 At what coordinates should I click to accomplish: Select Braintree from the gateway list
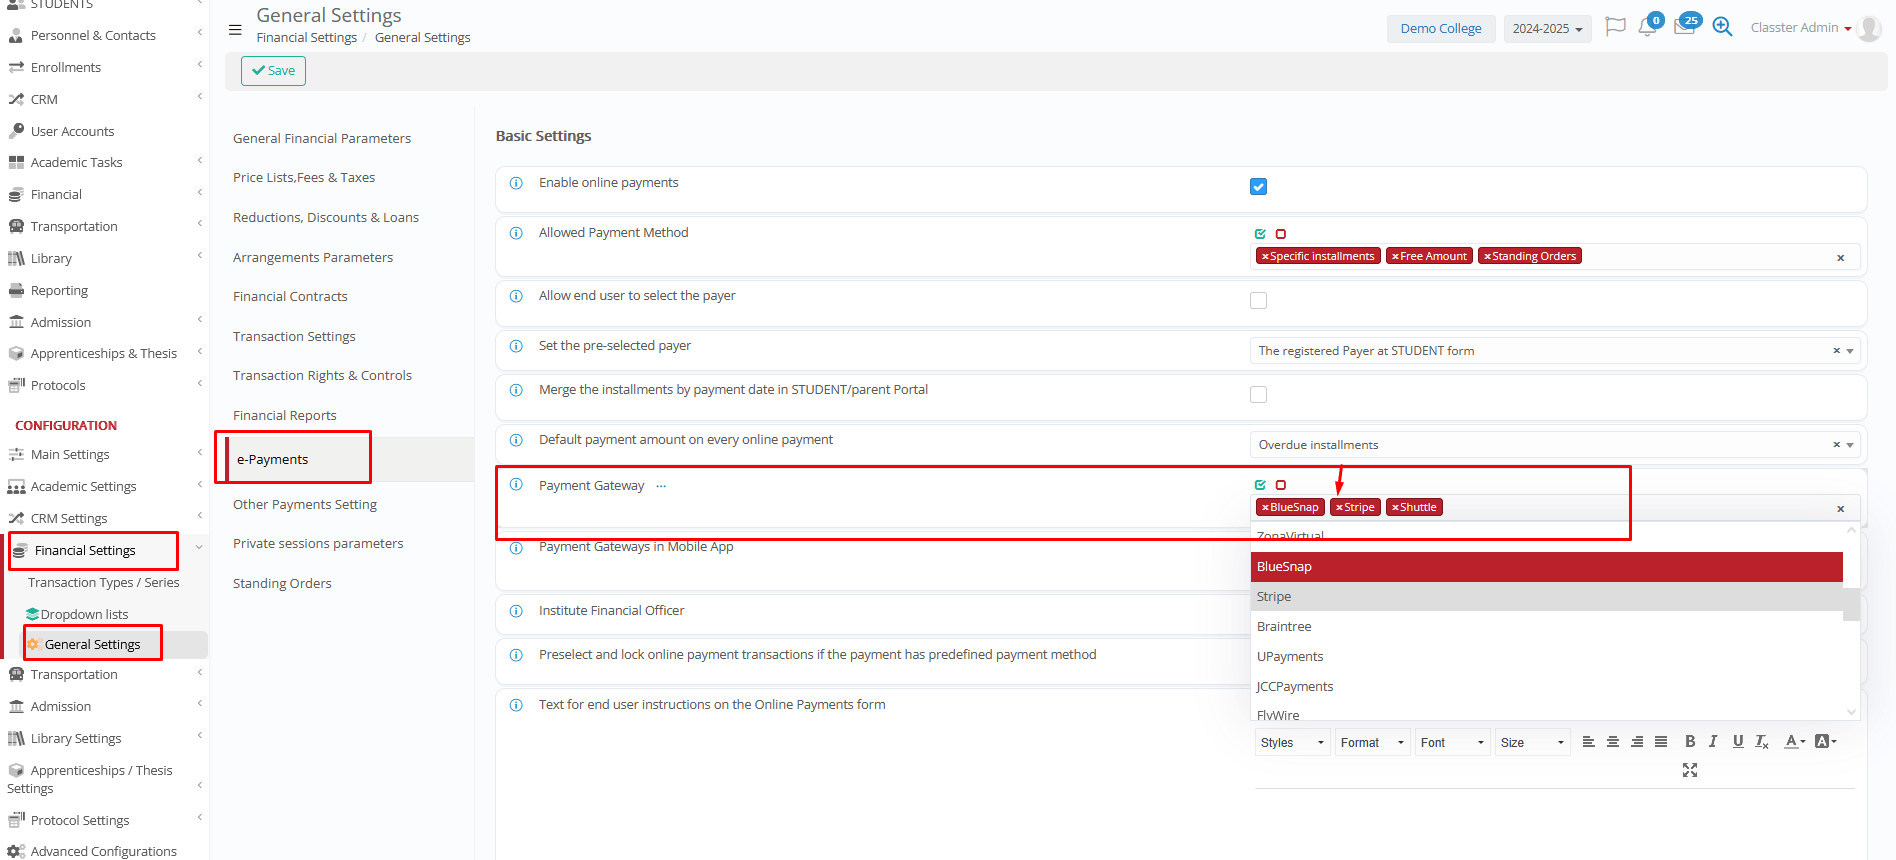coord(1284,627)
